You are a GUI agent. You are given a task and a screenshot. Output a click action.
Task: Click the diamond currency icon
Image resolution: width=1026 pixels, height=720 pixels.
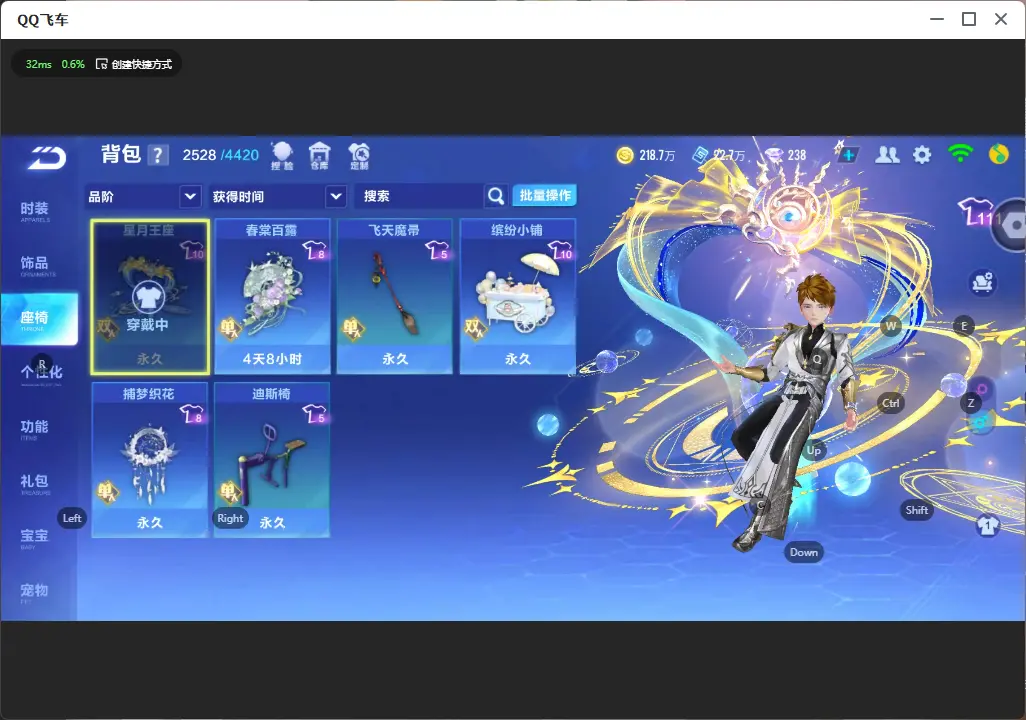pyautogui.click(x=774, y=155)
